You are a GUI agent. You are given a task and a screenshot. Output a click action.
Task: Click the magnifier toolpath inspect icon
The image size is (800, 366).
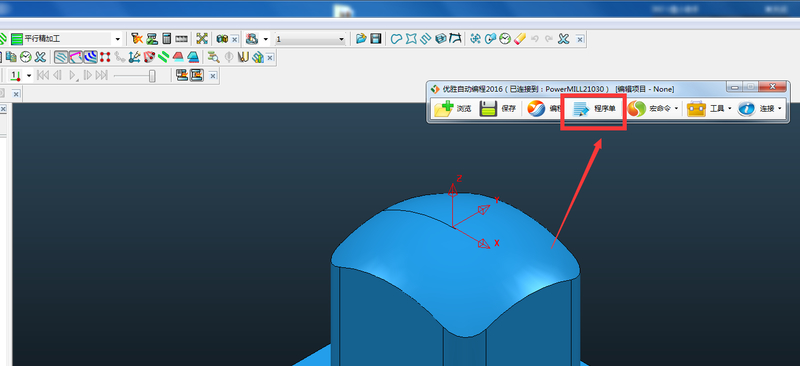214,57
